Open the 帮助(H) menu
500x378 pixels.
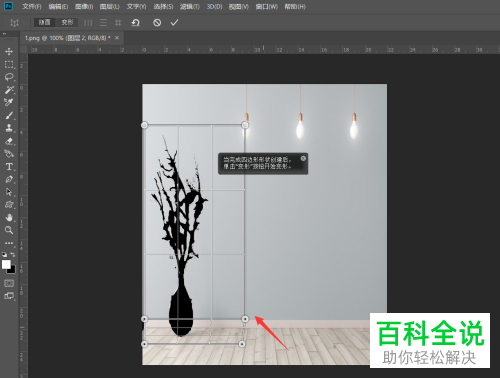[295, 6]
